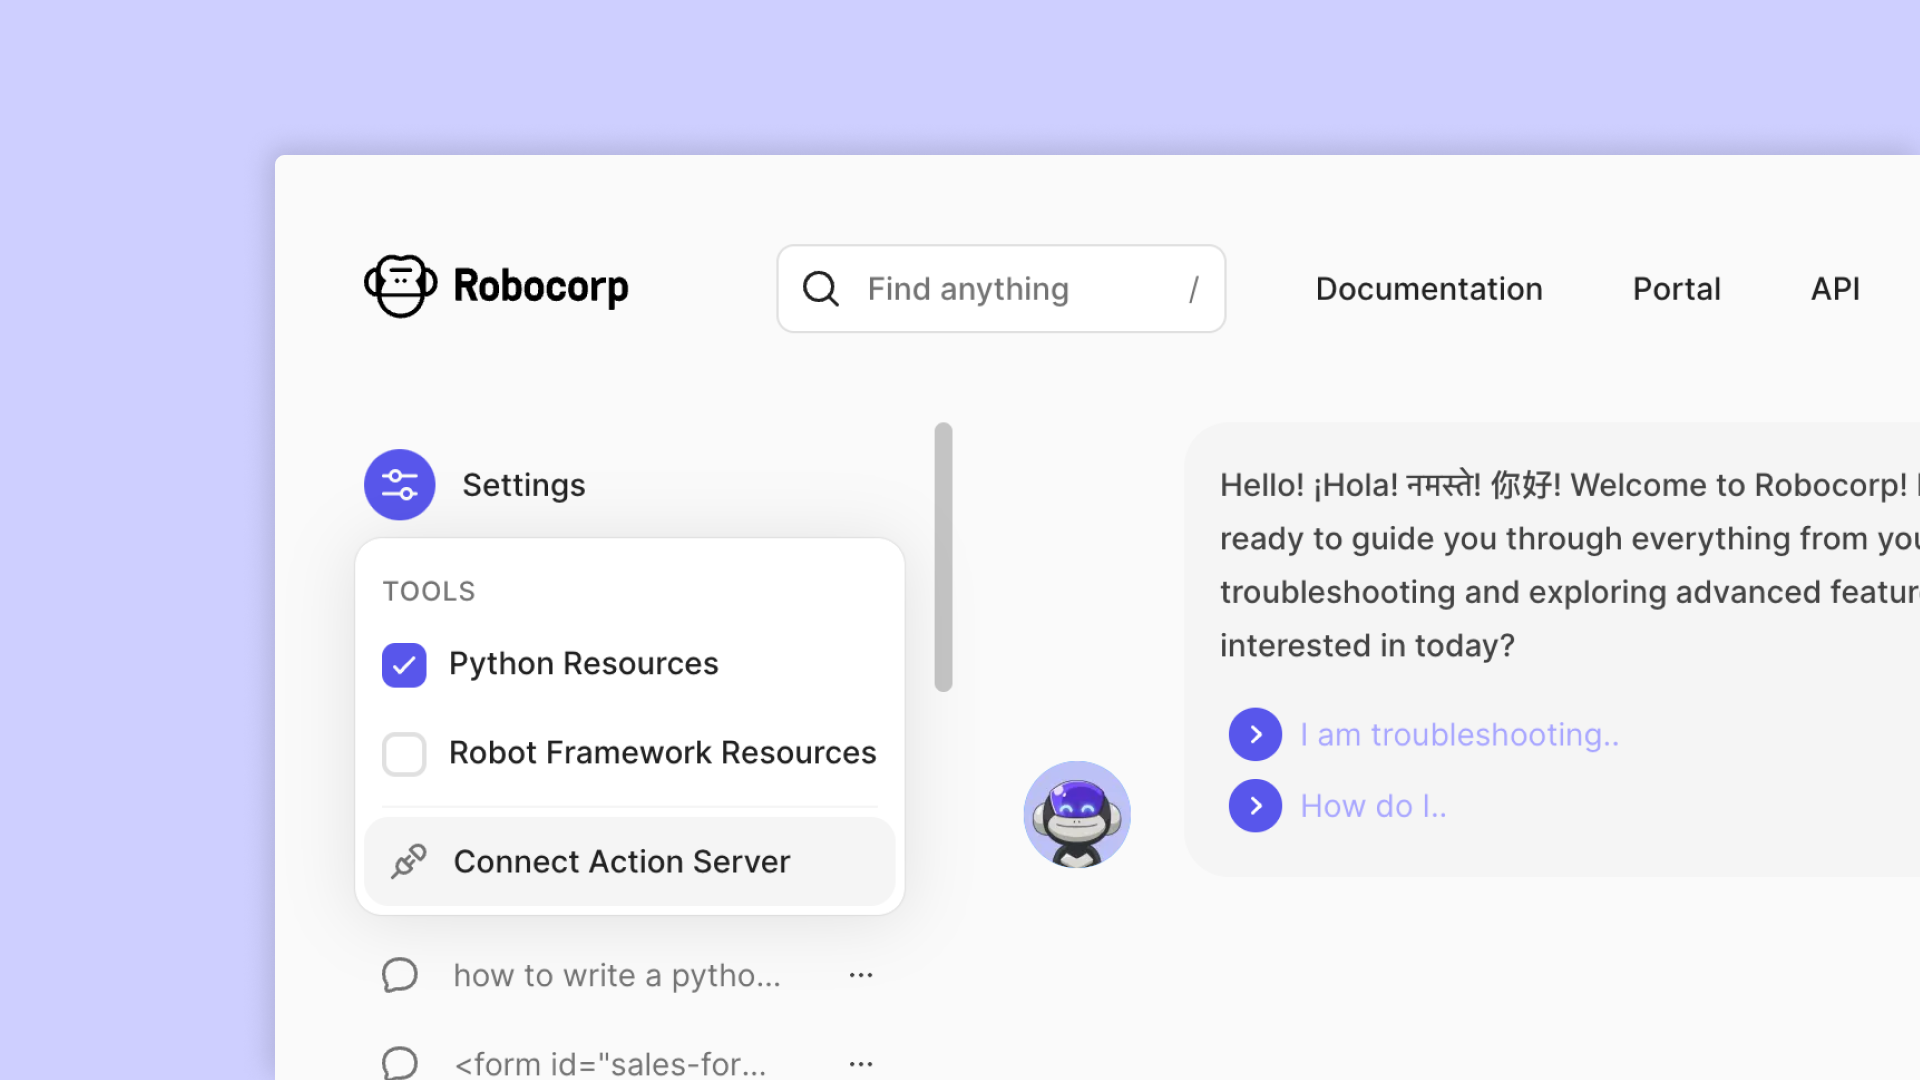
Task: Click the slash shortcut hint in search
Action: [x=1194, y=290]
